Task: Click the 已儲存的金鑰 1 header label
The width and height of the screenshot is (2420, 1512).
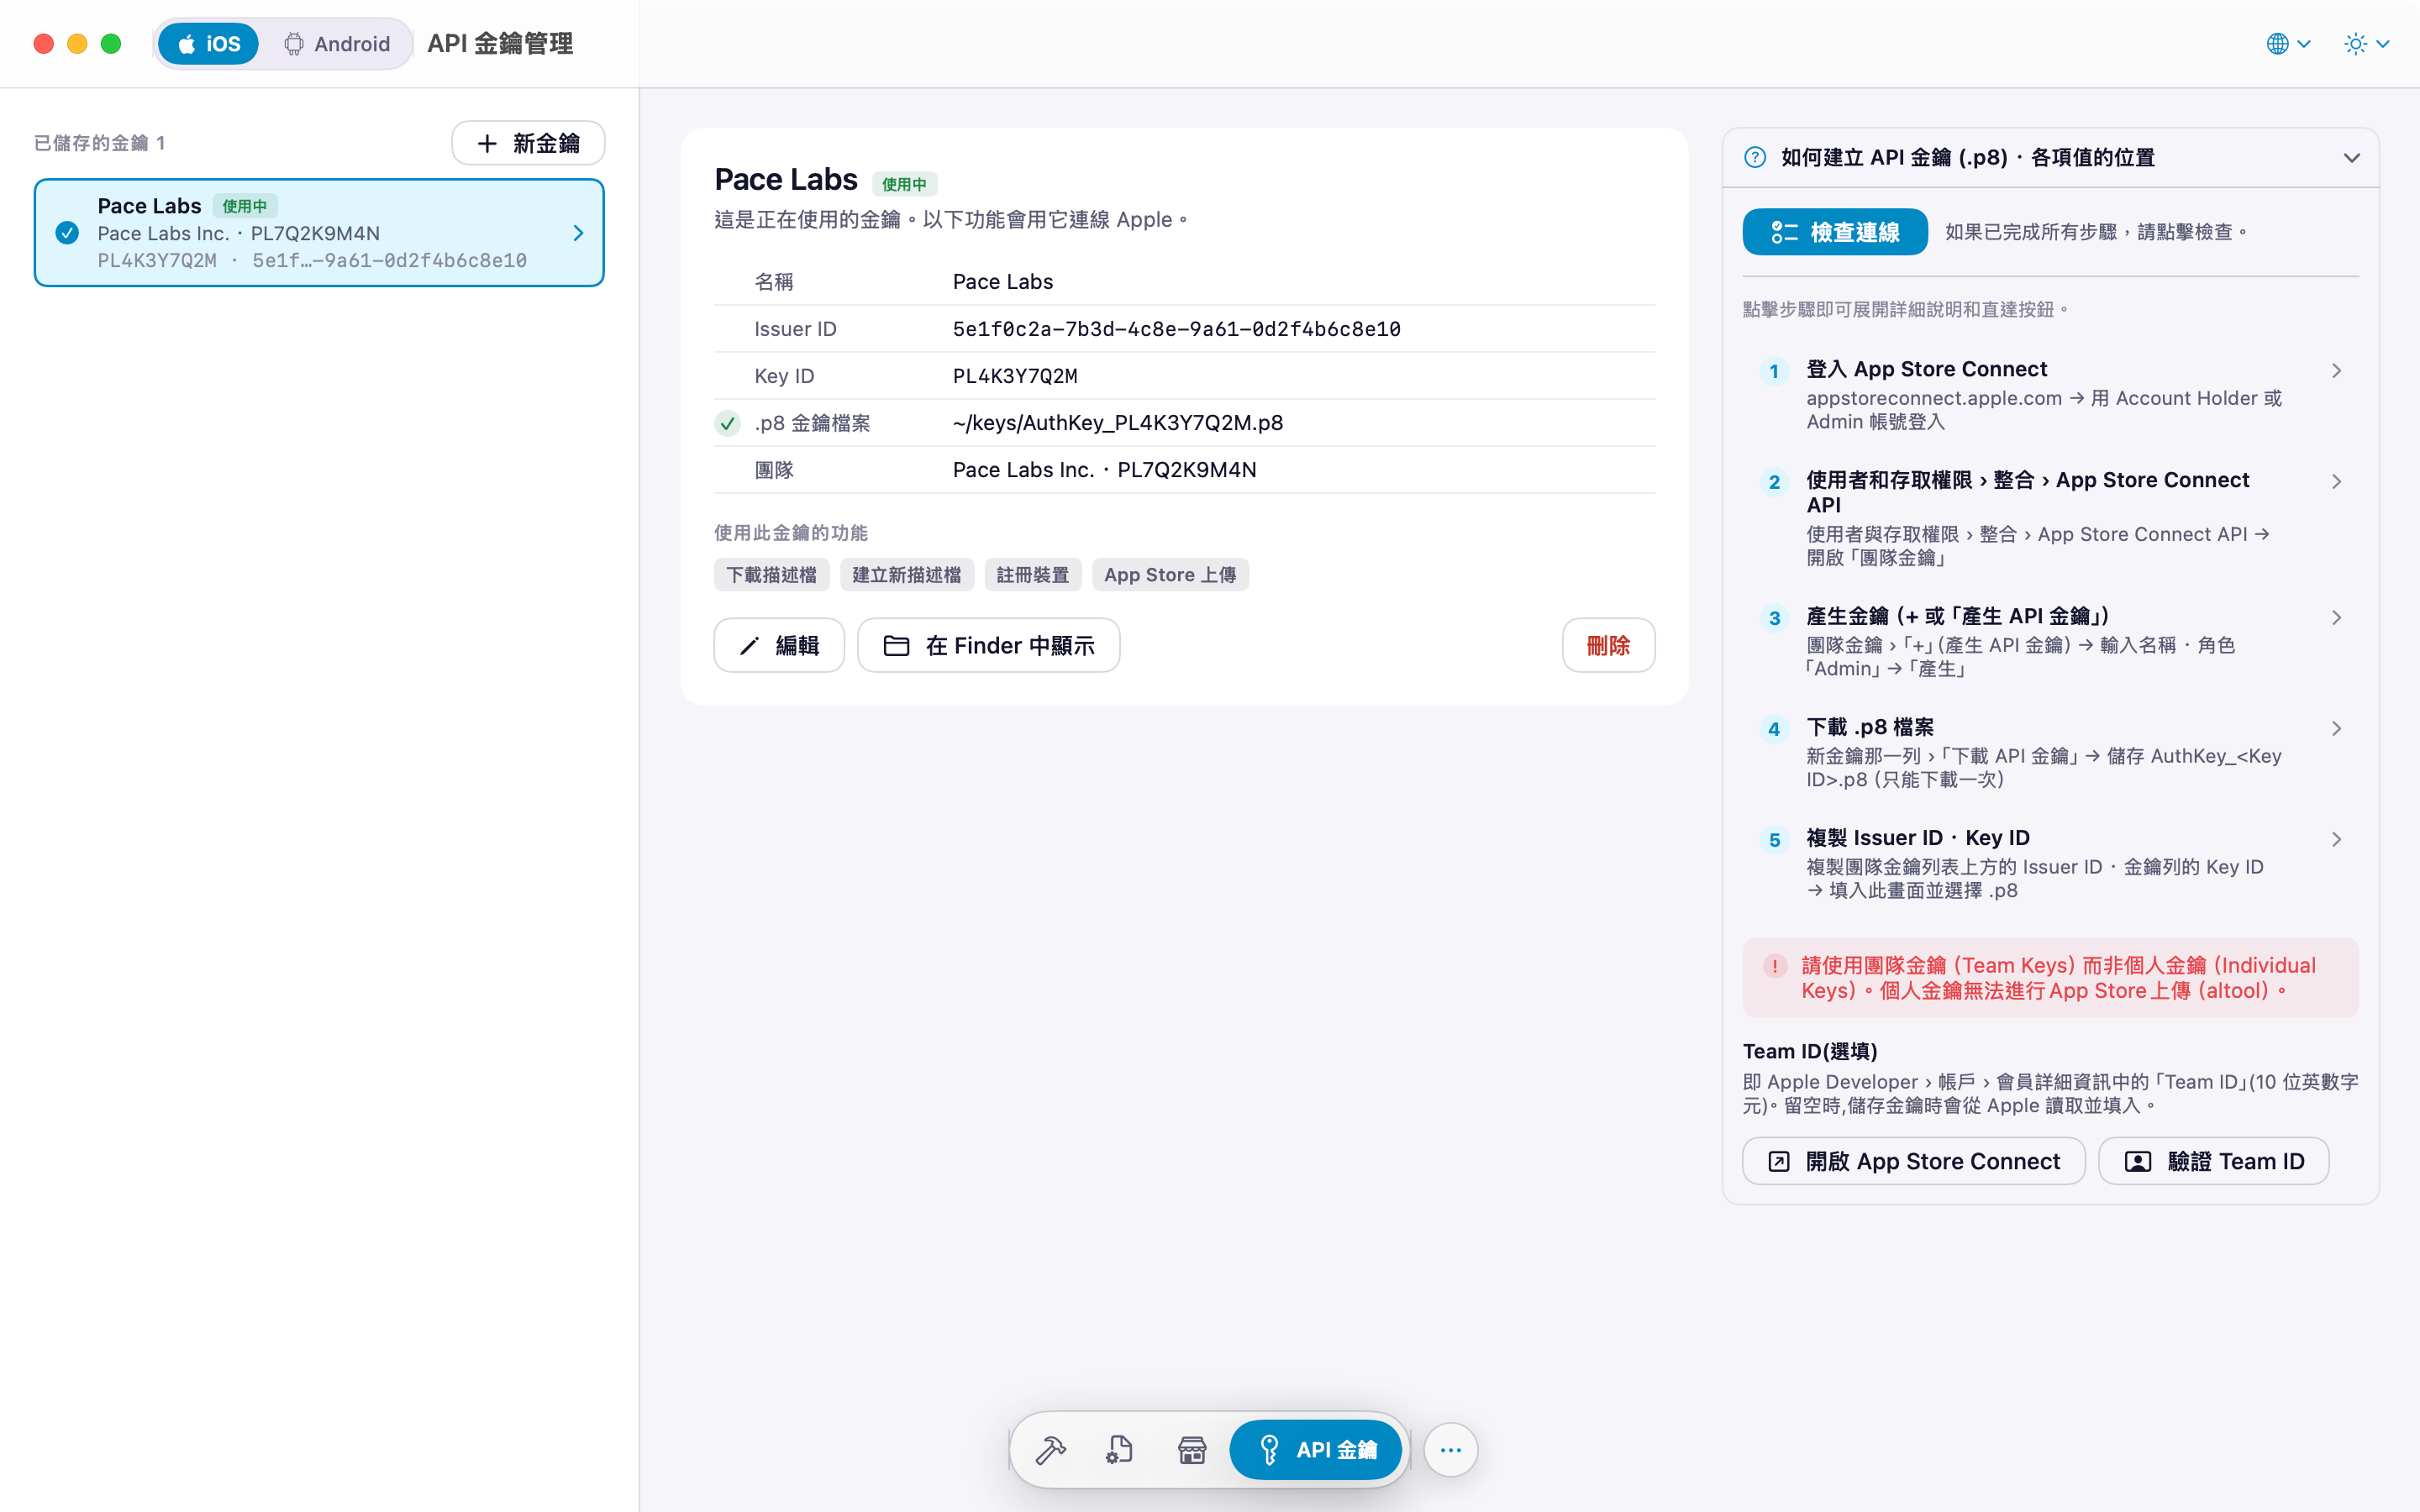Action: pos(99,143)
